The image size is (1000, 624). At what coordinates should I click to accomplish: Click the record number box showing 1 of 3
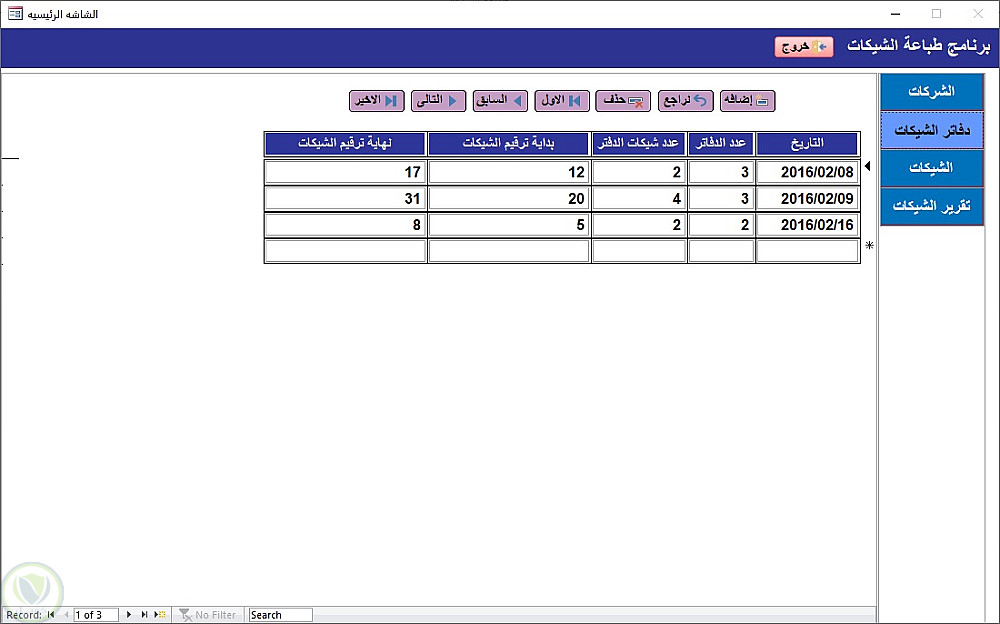[x=96, y=615]
